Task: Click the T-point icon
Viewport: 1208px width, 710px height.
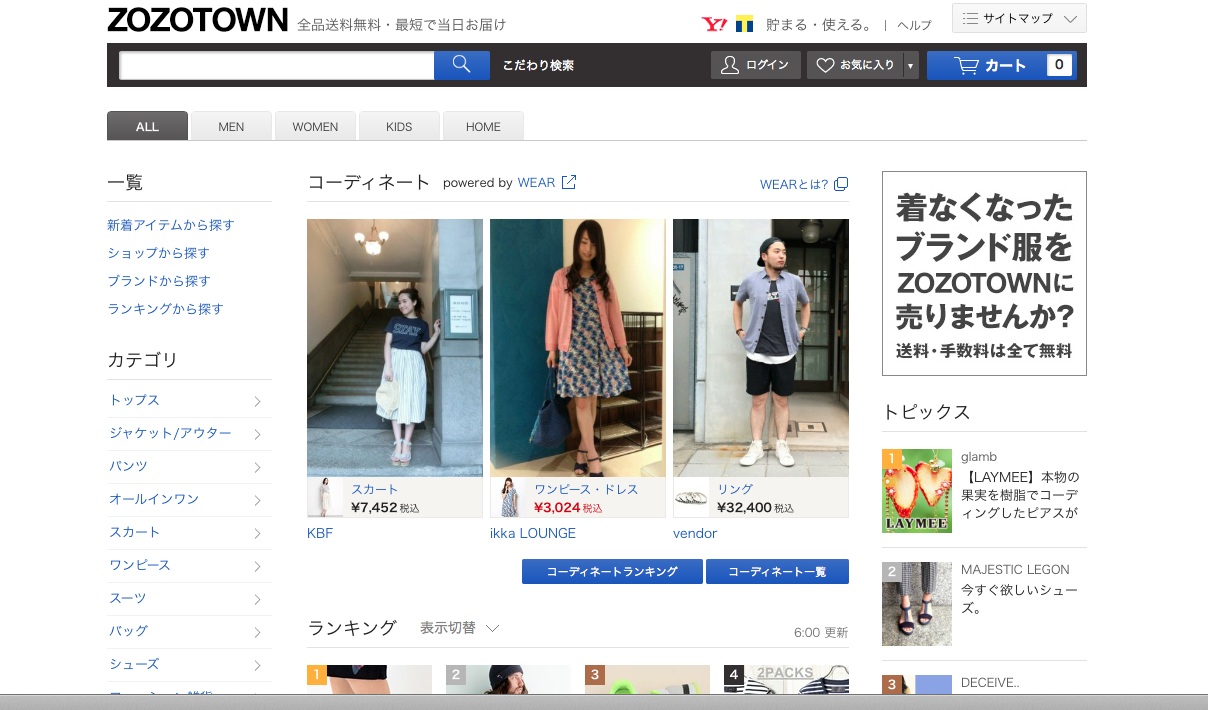Action: [x=744, y=24]
